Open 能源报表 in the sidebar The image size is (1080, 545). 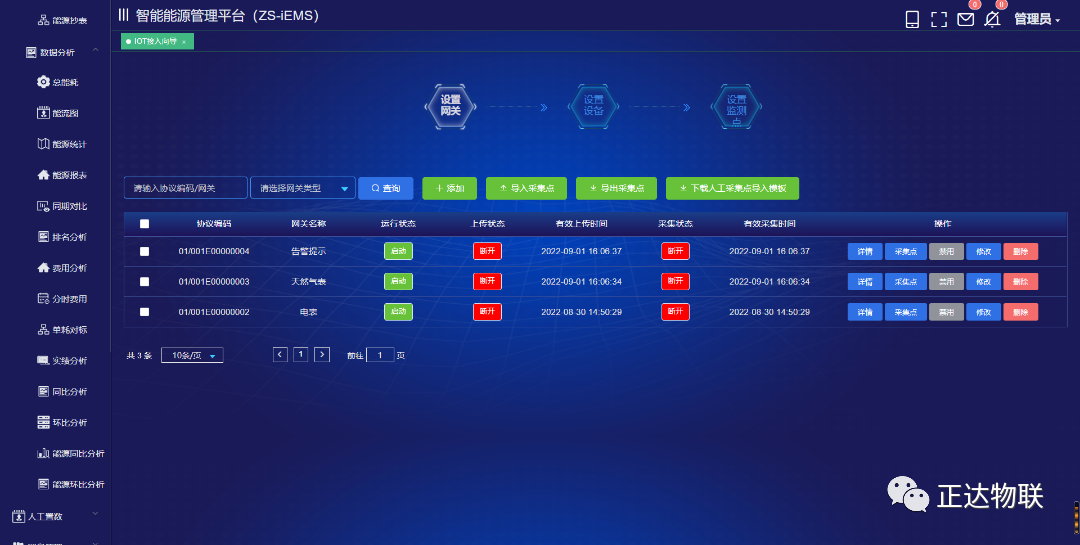click(62, 175)
